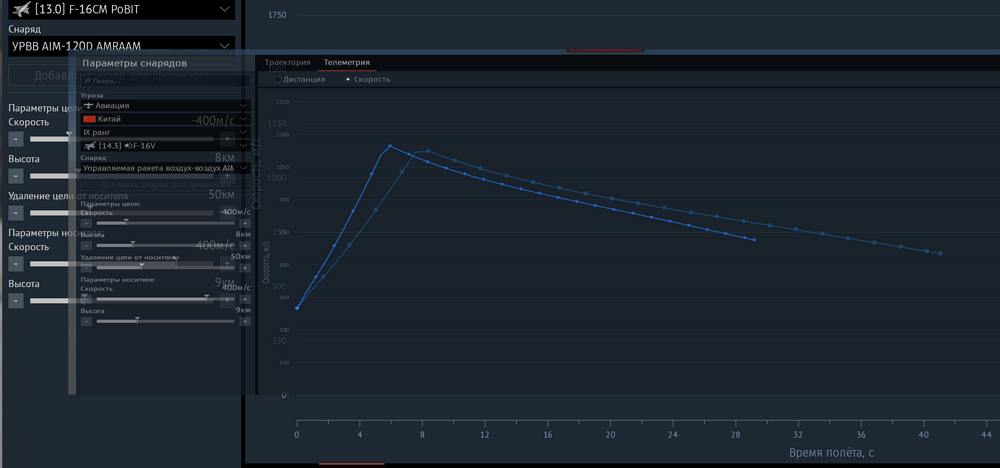1000x468 pixels.
Task: Click the carrier Высота slider in overlay panel
Action: 165,322
